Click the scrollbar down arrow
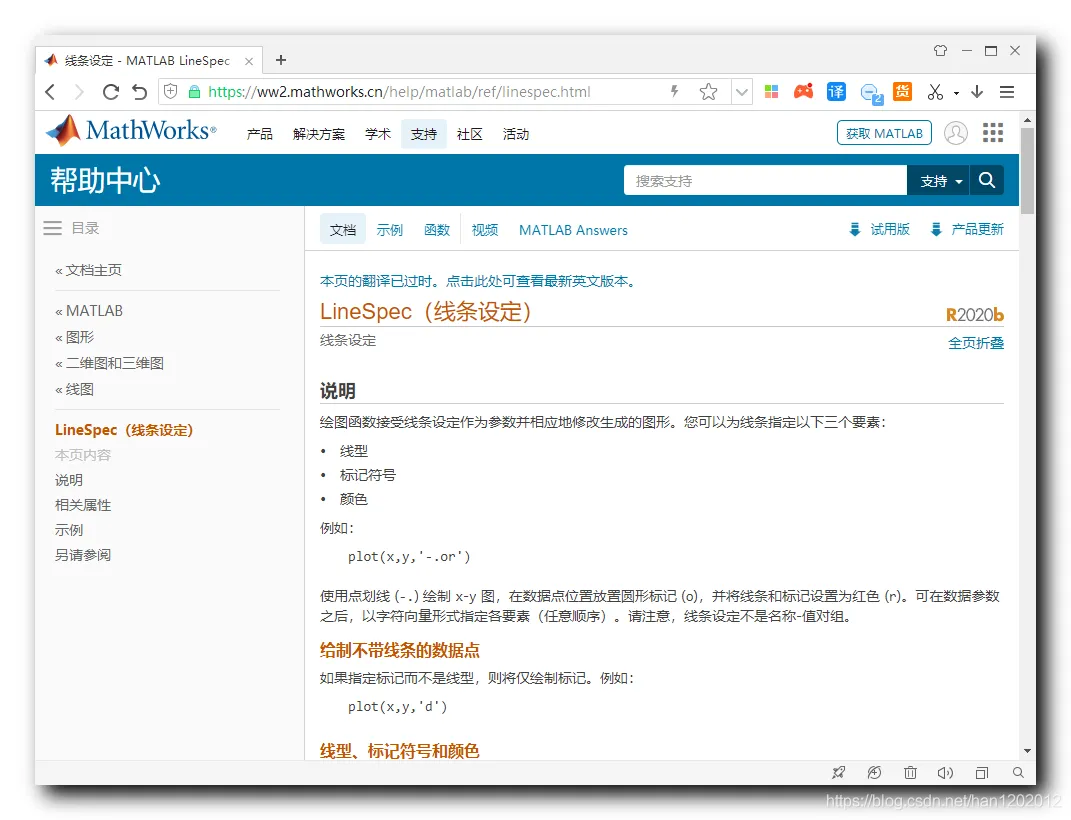 tap(1027, 751)
